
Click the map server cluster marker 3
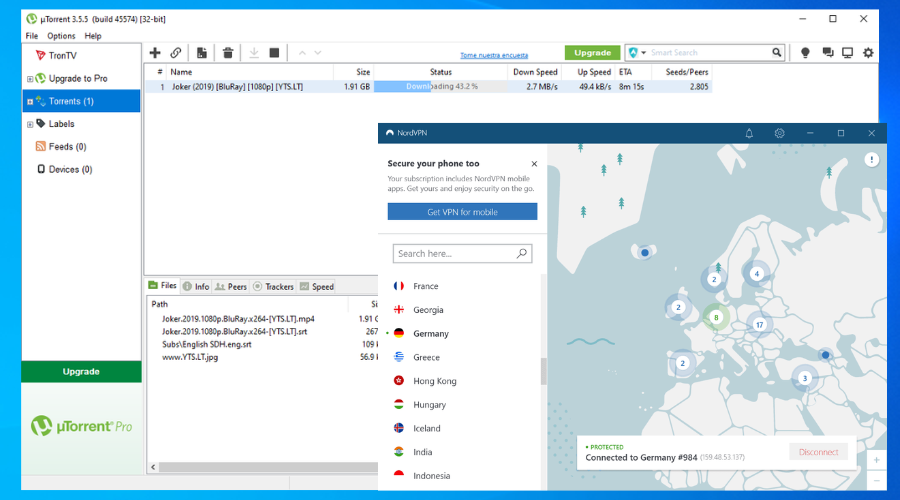pyautogui.click(x=805, y=378)
